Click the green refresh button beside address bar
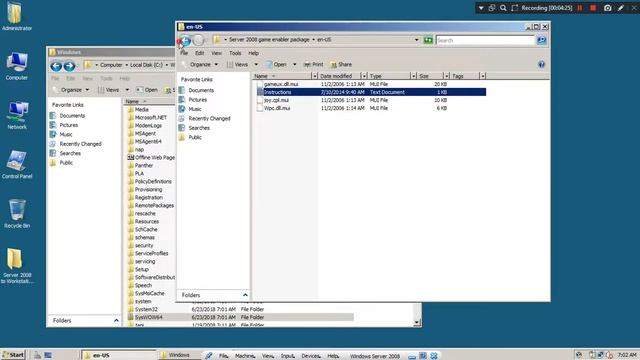Screen dimensions: 640x360 428,40
